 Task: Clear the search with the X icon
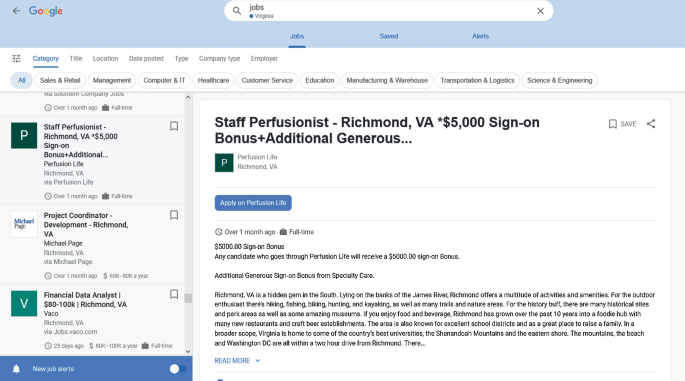(x=540, y=11)
